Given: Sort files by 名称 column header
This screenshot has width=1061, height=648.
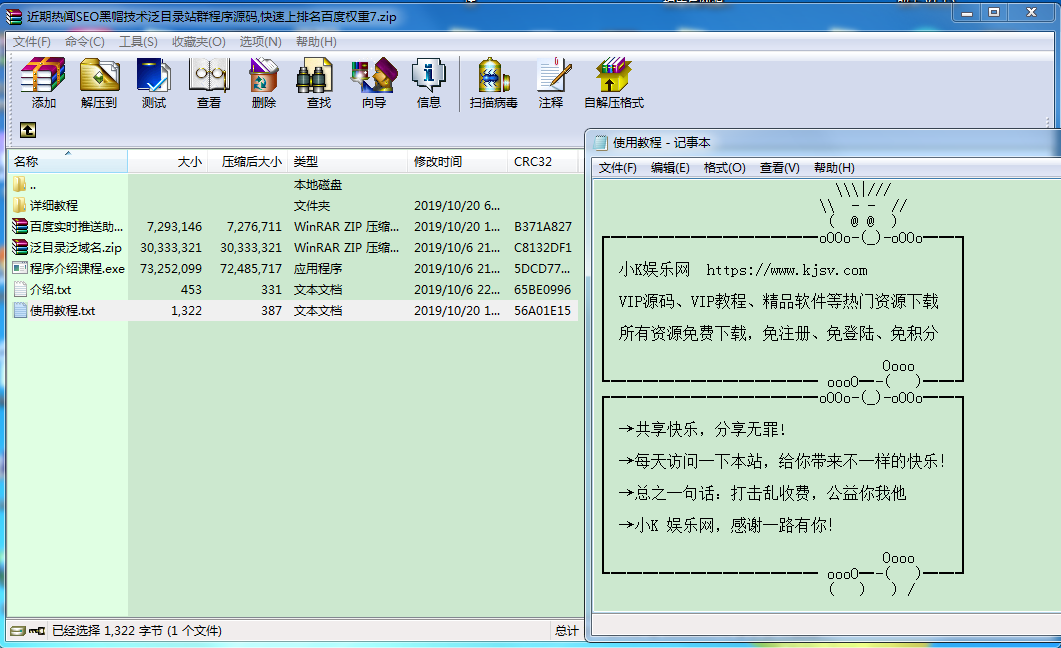Looking at the screenshot, I should 67,162.
